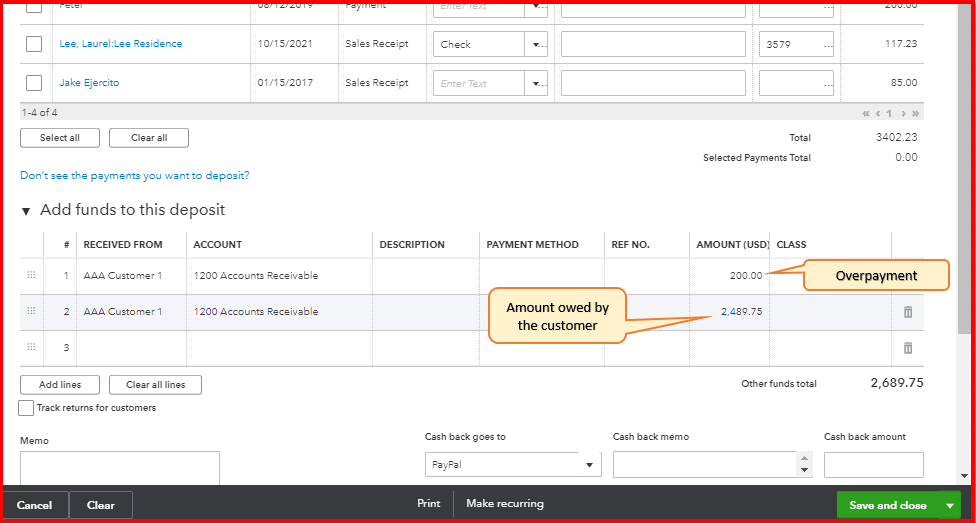The image size is (976, 523).
Task: Click the PAYMENT METHOD column header
Action: pyautogui.click(x=532, y=245)
